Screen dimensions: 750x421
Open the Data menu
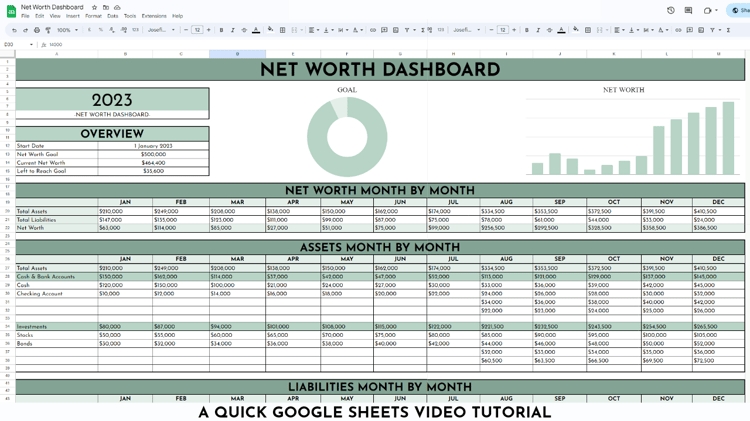[112, 16]
